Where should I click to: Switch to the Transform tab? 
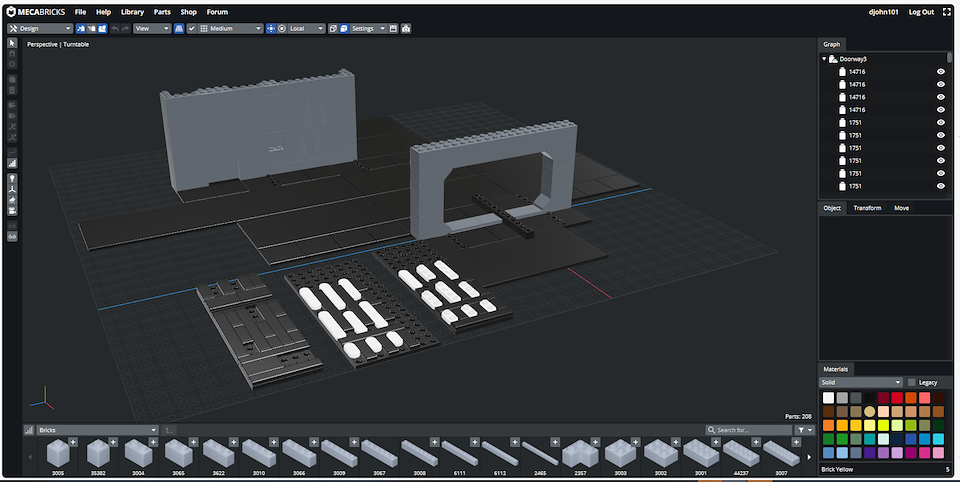tap(867, 208)
